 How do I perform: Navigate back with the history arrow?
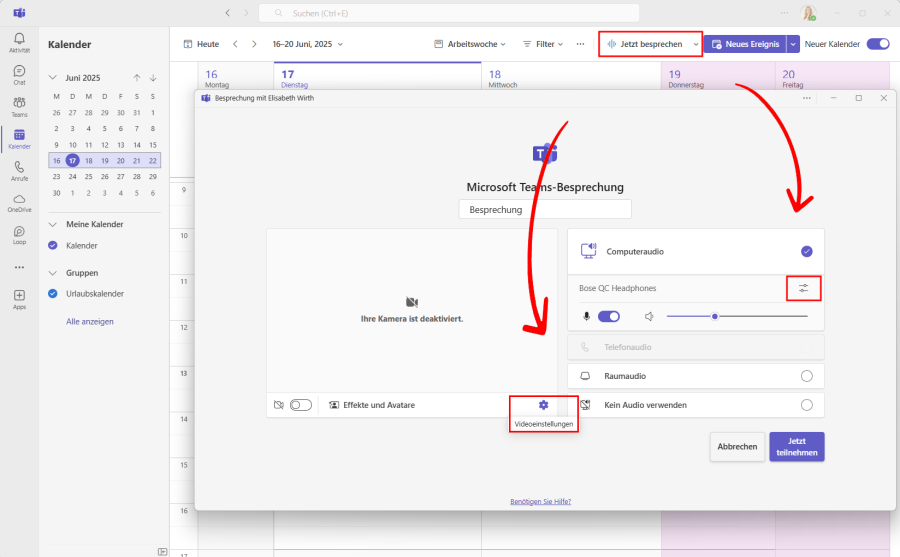[x=228, y=13]
